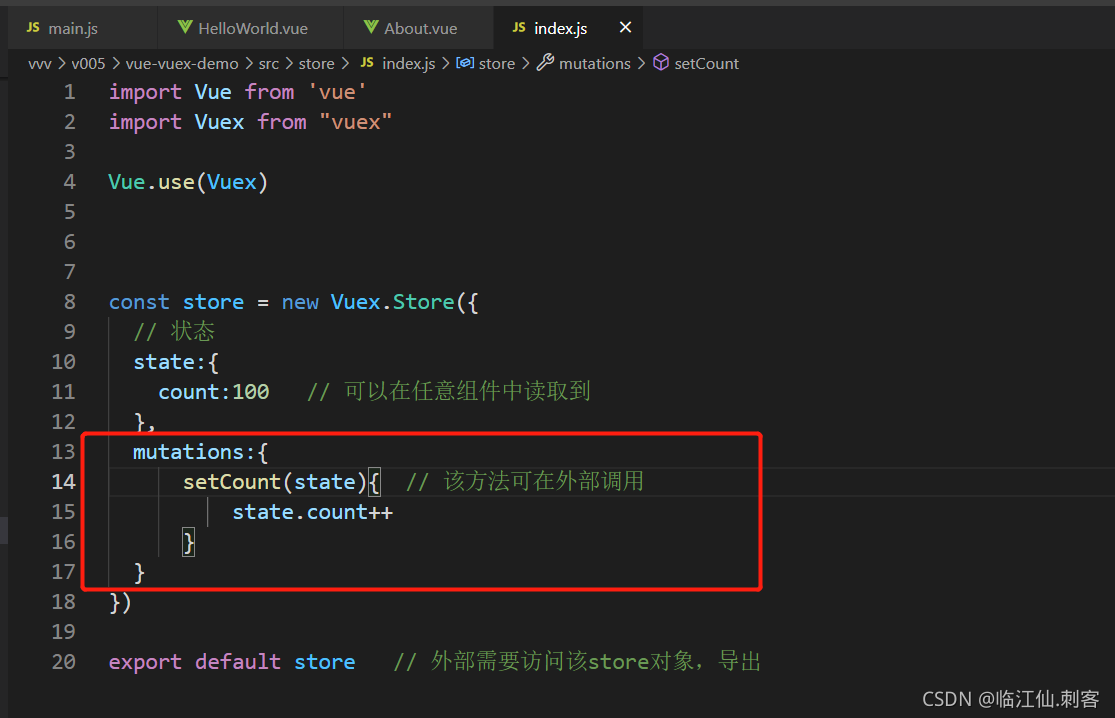
Task: Click the Vue icon on About.vue tab
Action: pos(371,27)
